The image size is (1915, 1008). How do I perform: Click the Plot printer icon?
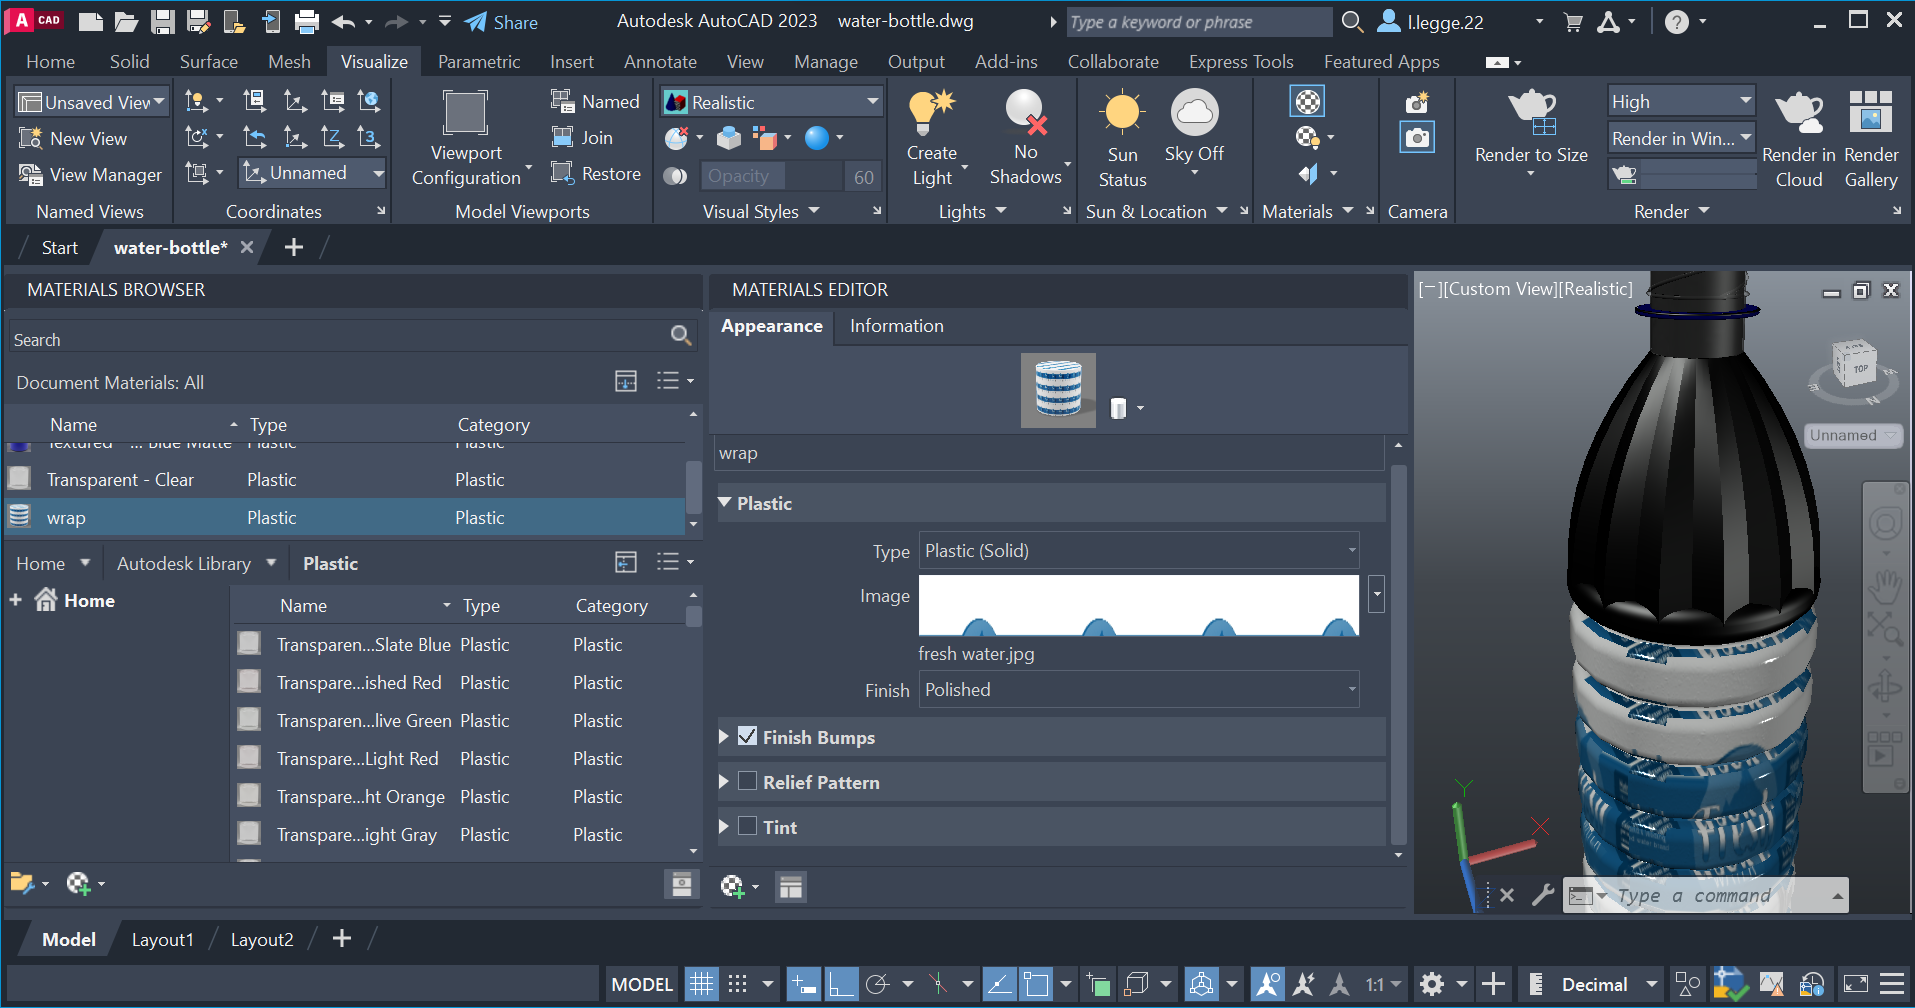(x=307, y=21)
